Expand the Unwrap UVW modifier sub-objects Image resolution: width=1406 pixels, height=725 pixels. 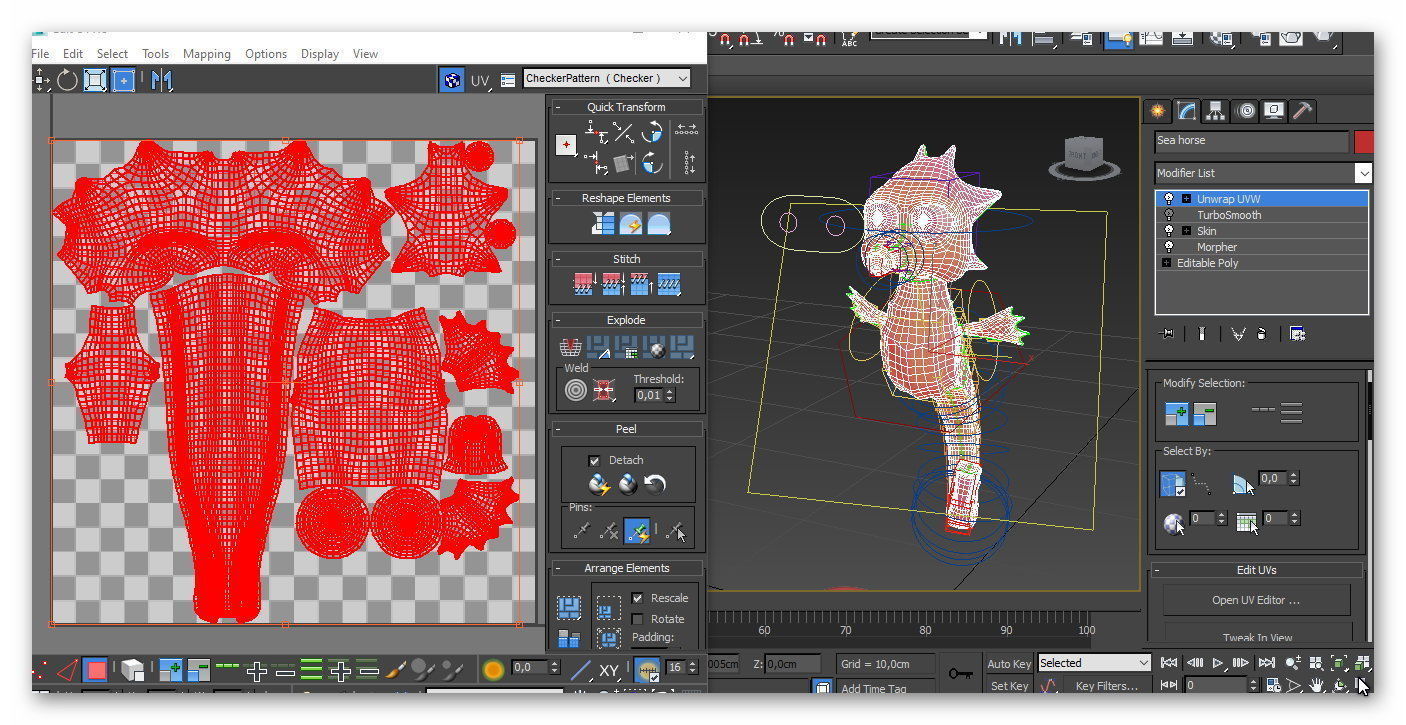pos(1187,199)
